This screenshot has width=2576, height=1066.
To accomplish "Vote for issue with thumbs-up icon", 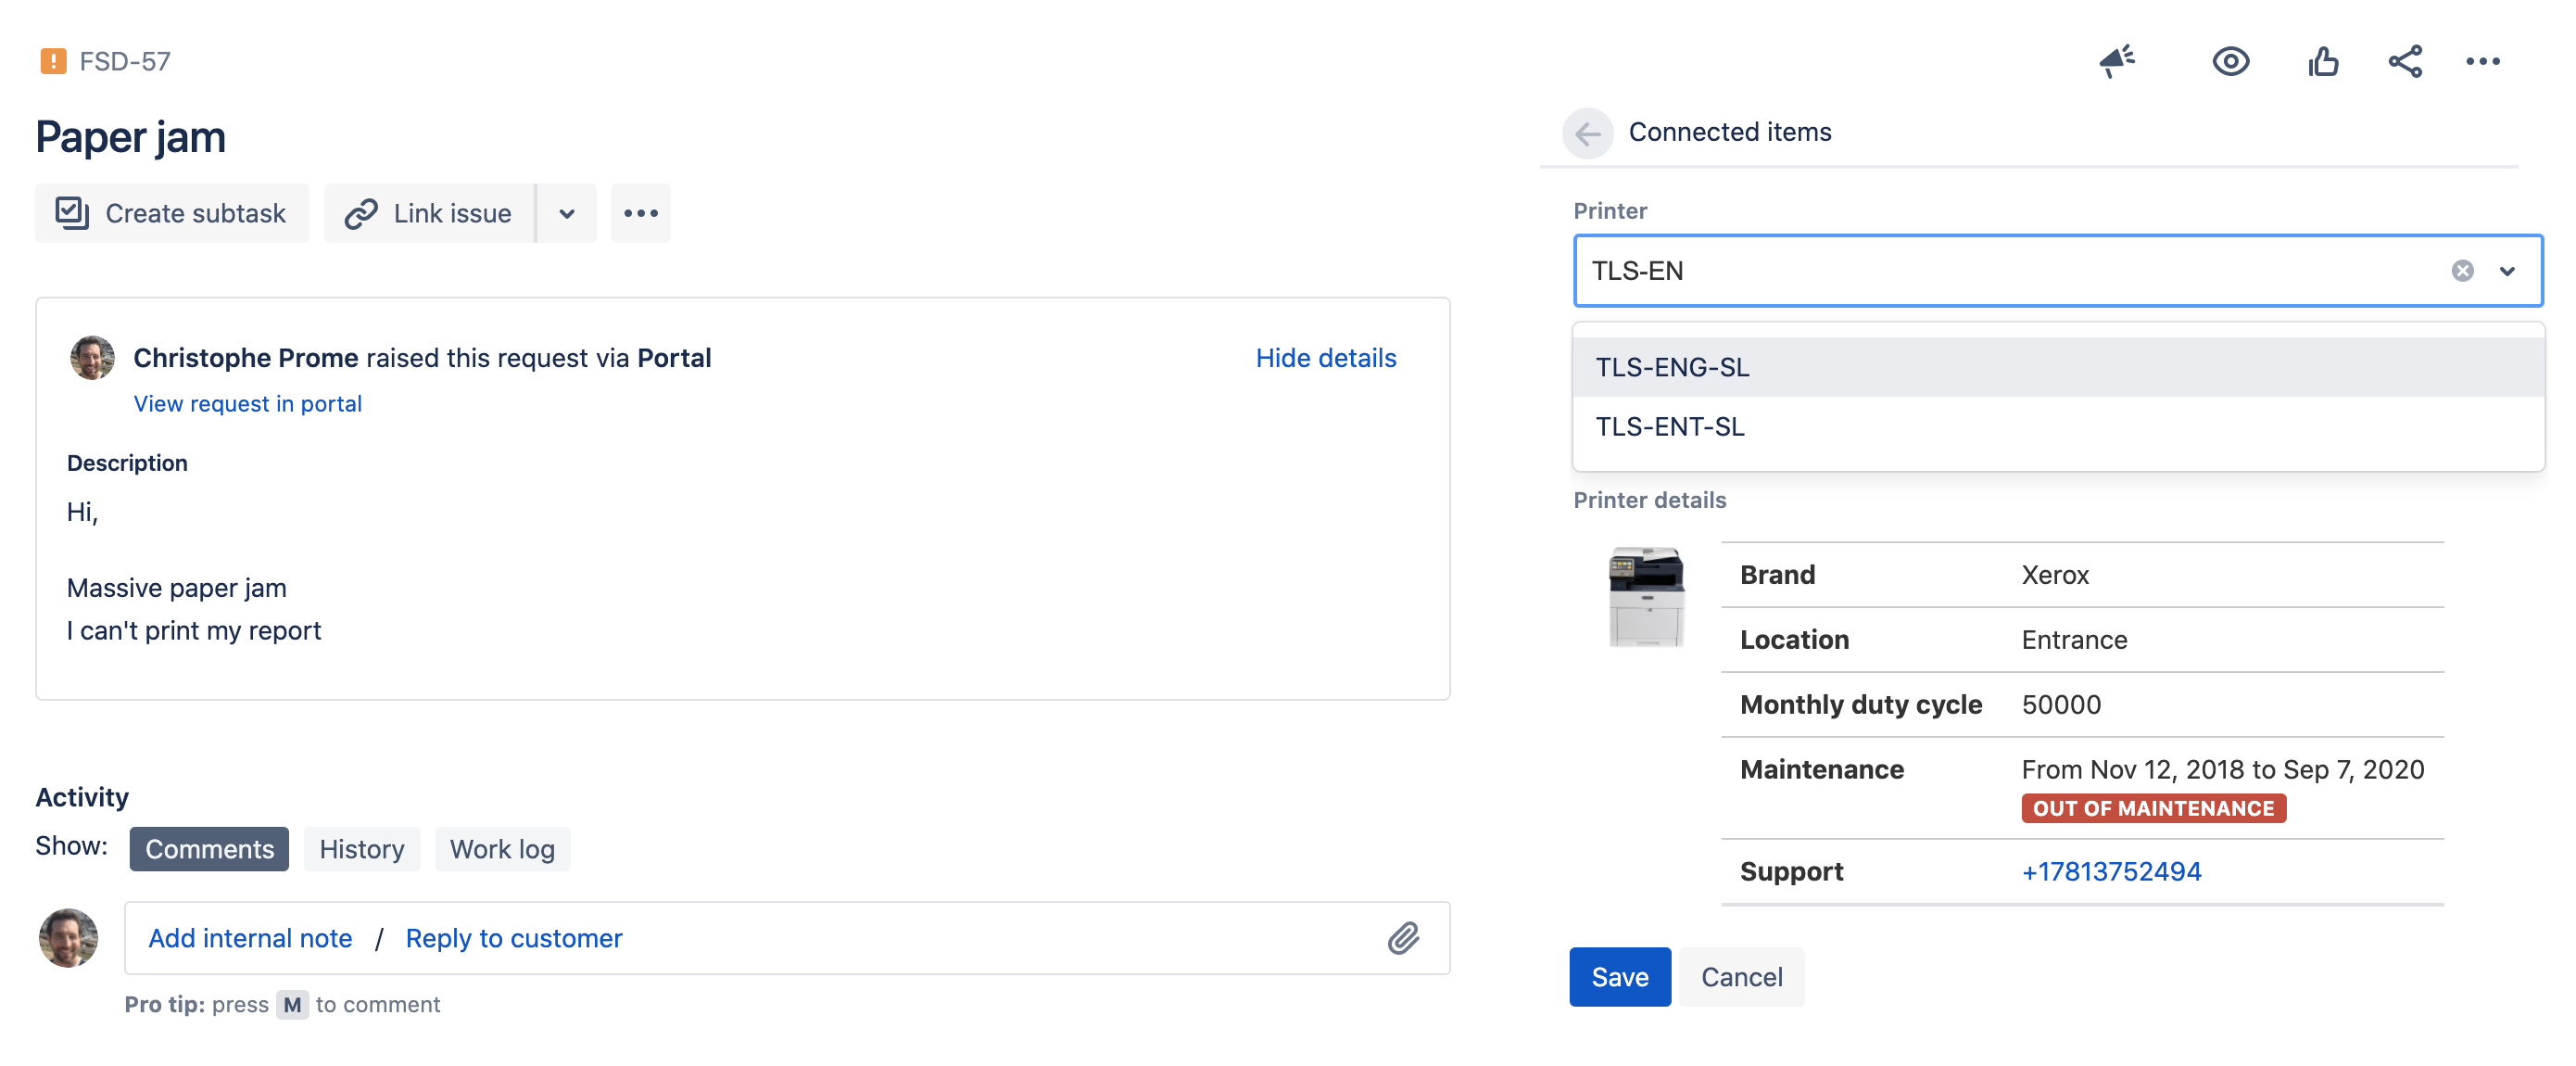I will (2322, 61).
